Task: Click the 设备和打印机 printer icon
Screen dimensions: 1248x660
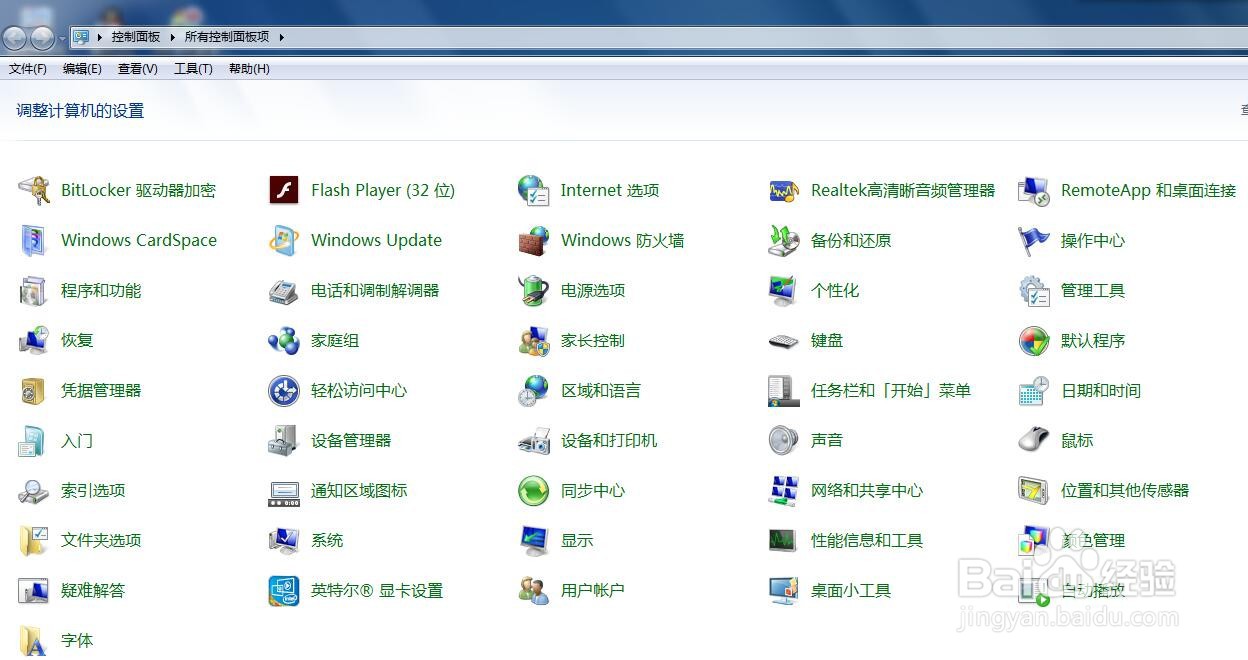Action: coord(534,440)
